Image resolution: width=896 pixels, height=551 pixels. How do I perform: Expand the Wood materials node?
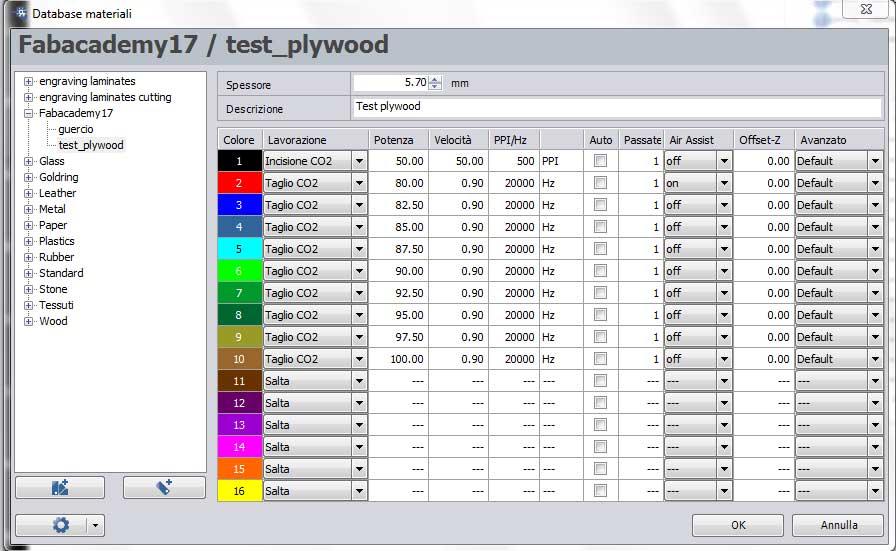click(x=28, y=321)
